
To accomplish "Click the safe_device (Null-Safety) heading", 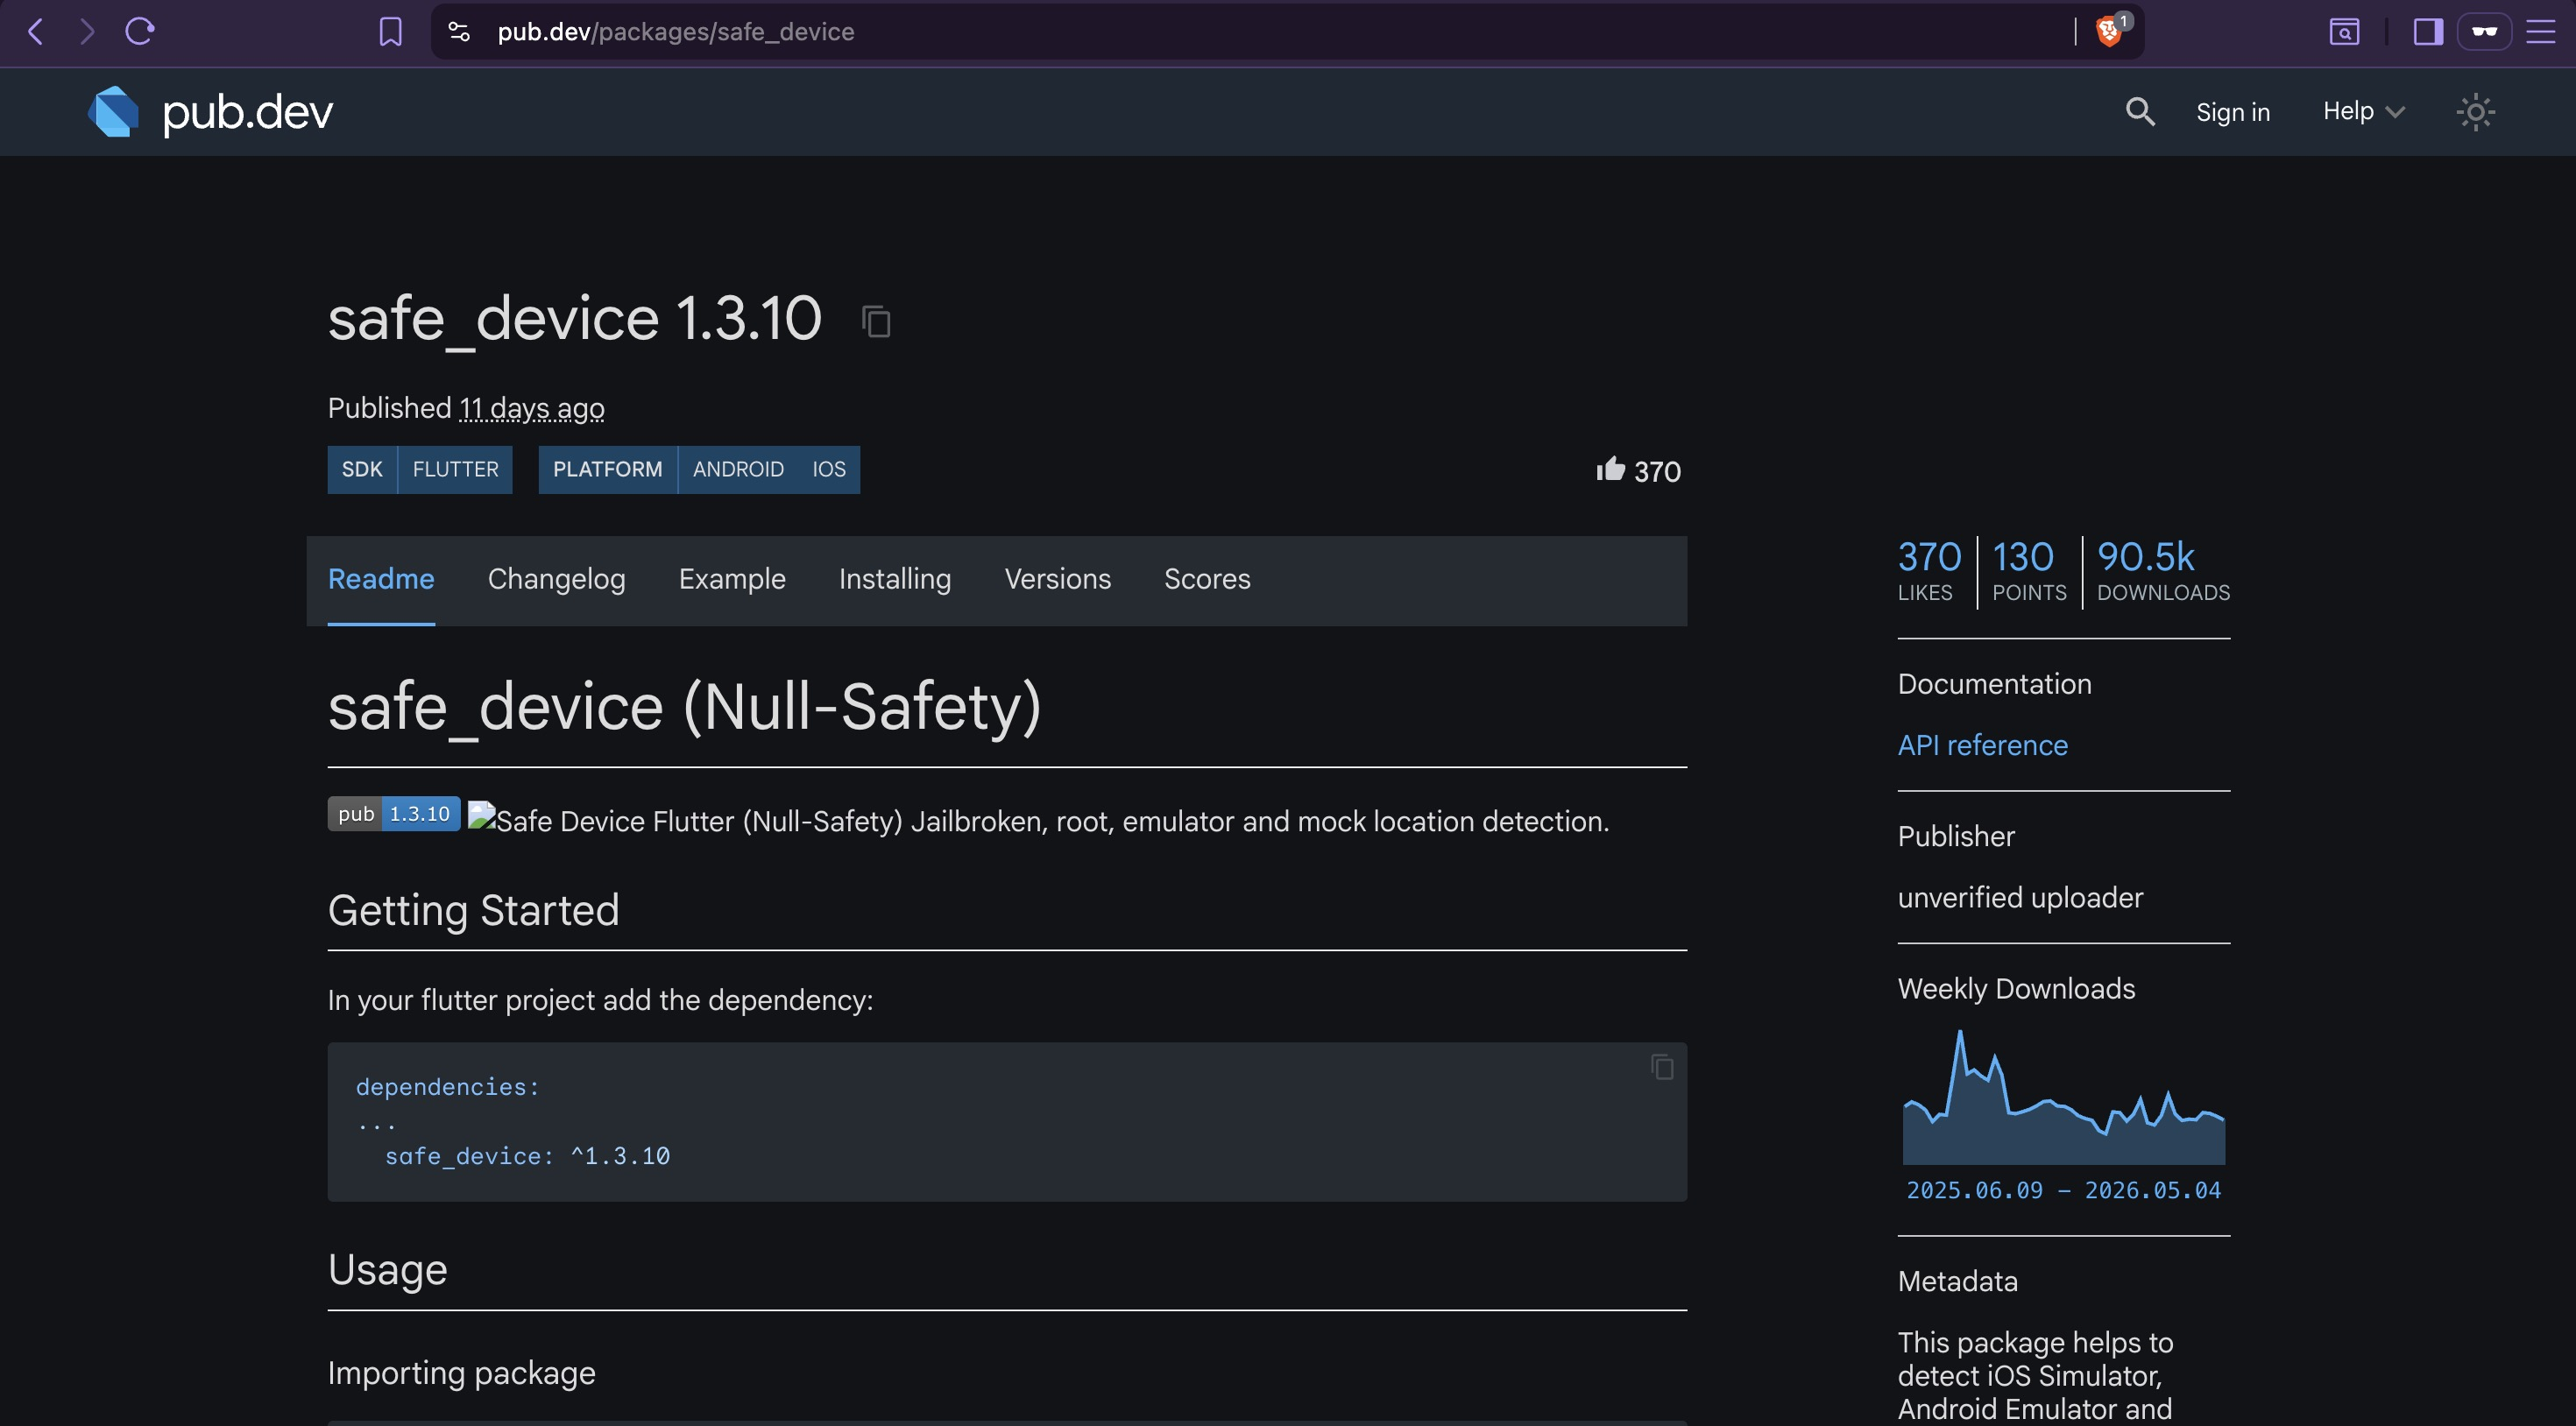I will 685,706.
